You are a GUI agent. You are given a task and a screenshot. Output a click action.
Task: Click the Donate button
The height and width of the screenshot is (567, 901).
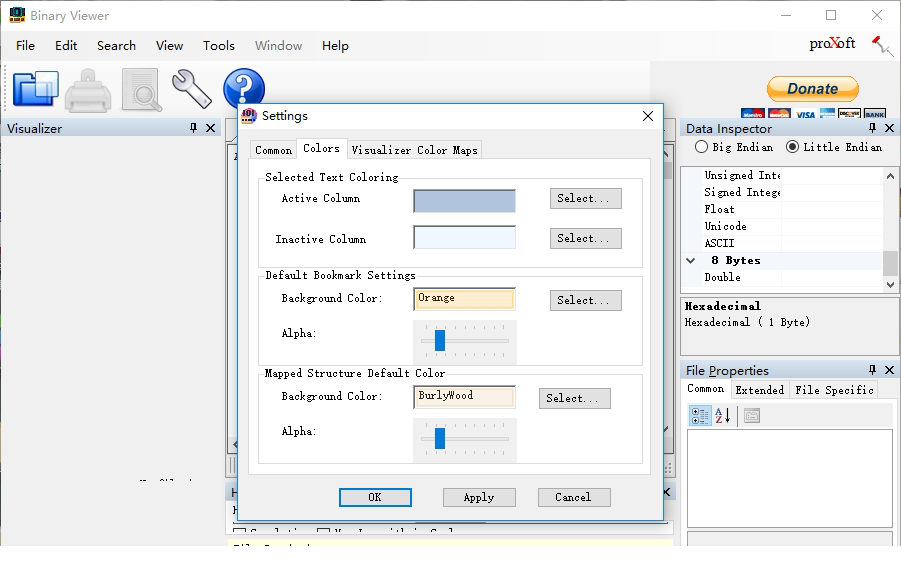[x=813, y=89]
